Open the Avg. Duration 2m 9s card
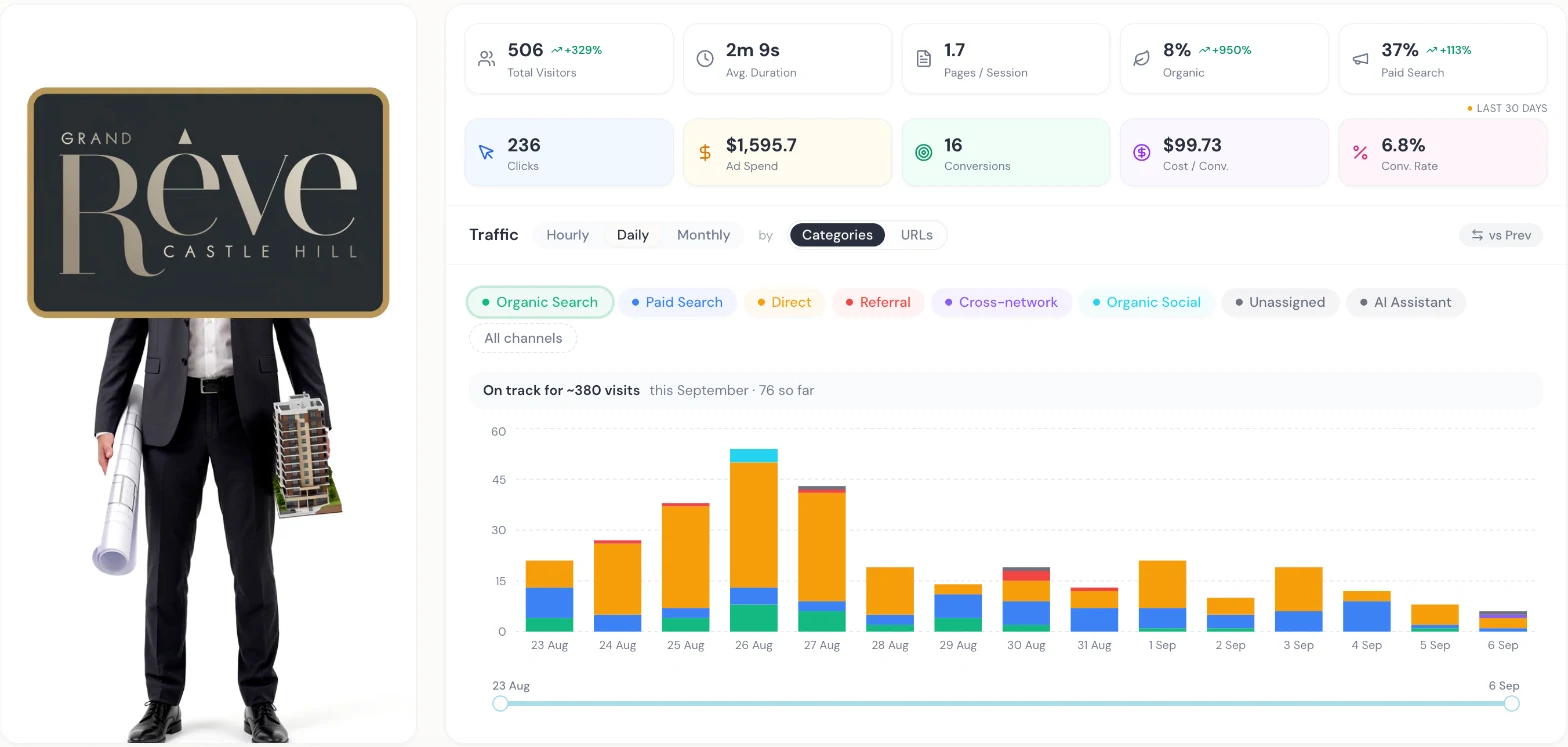Image resolution: width=1568 pixels, height=747 pixels. coord(787,59)
